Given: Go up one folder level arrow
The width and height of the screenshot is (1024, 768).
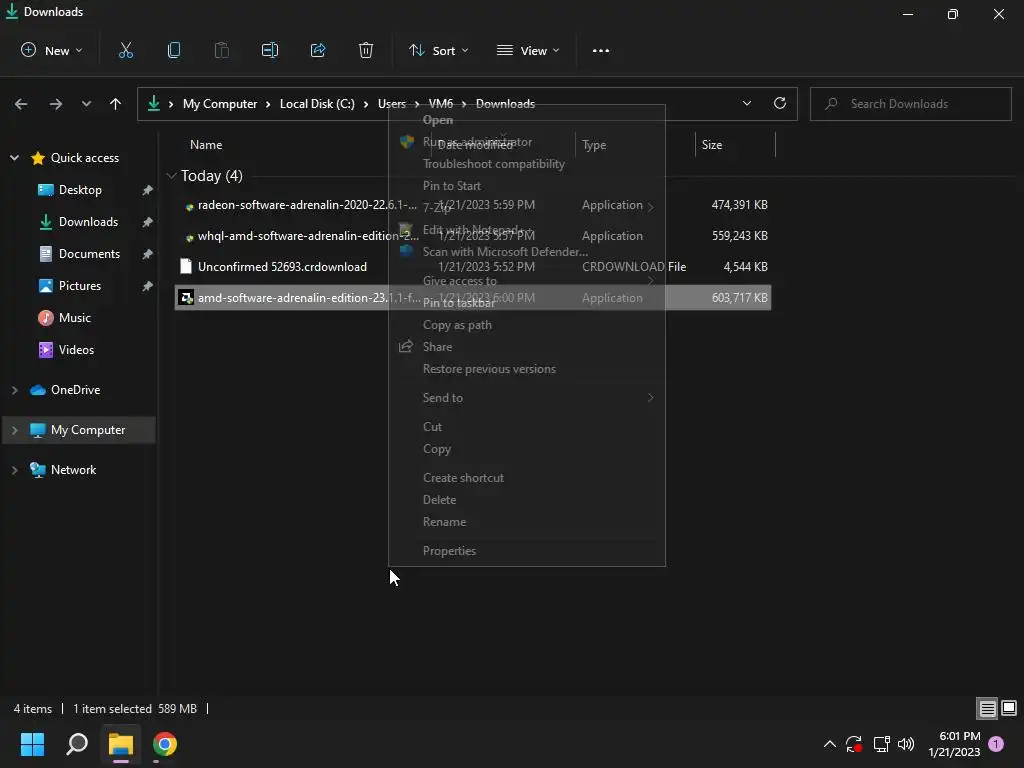Looking at the screenshot, I should coord(116,104).
